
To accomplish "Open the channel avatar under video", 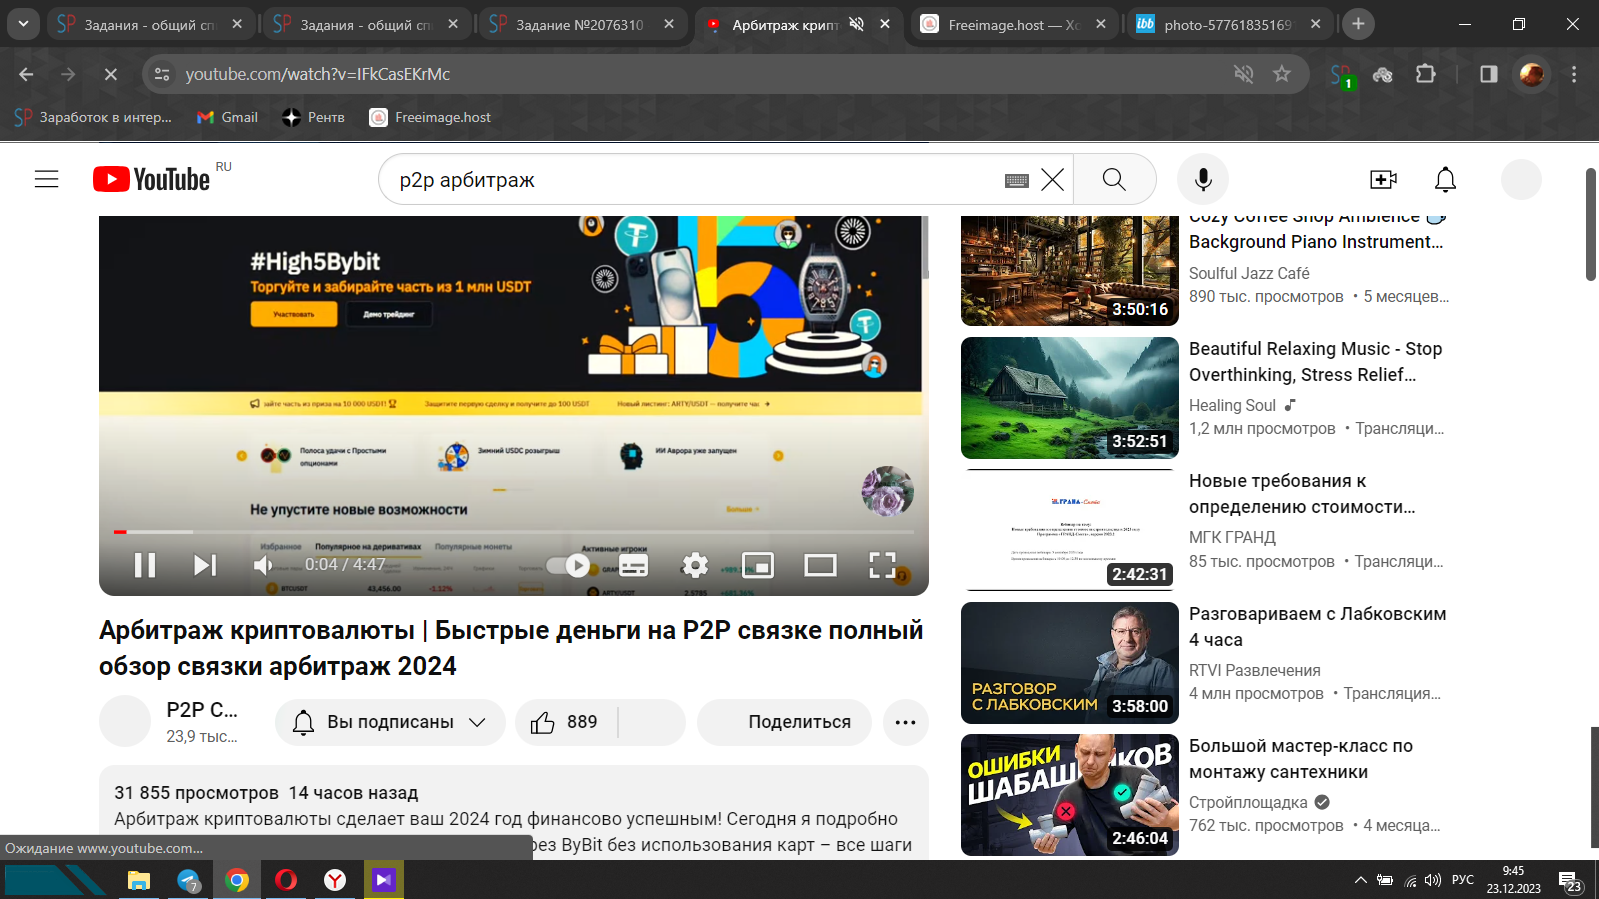I will tap(125, 721).
